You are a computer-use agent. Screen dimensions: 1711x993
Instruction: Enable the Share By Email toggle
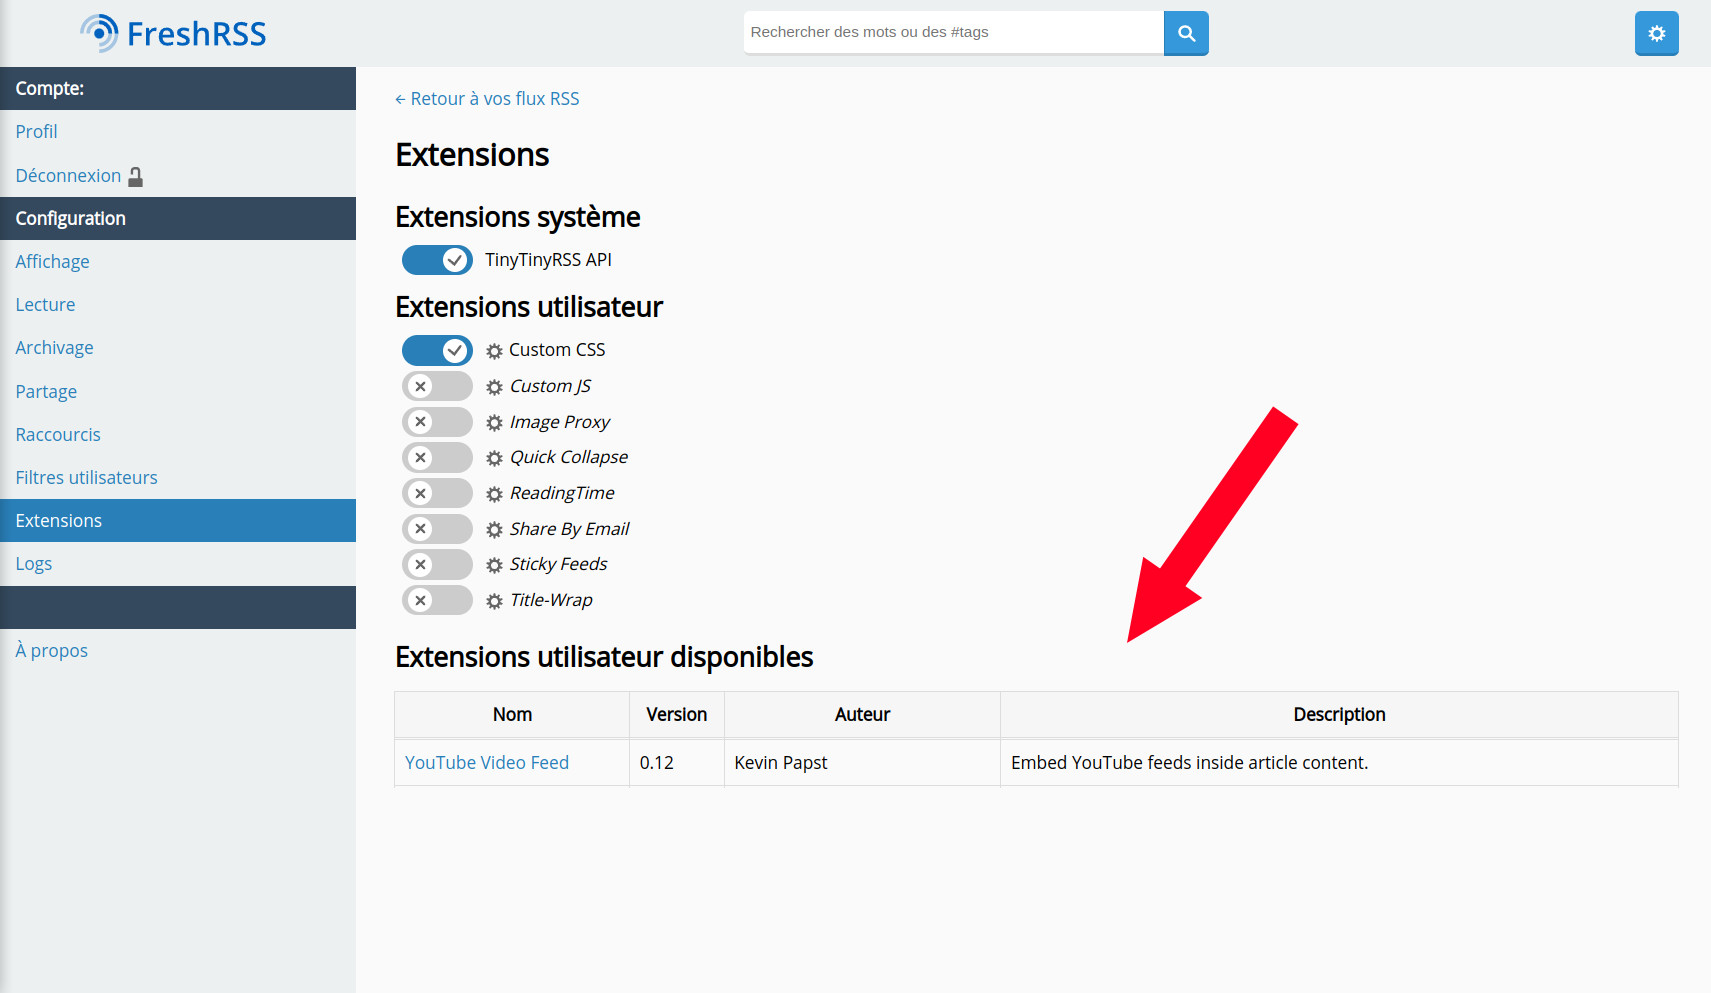tap(437, 529)
